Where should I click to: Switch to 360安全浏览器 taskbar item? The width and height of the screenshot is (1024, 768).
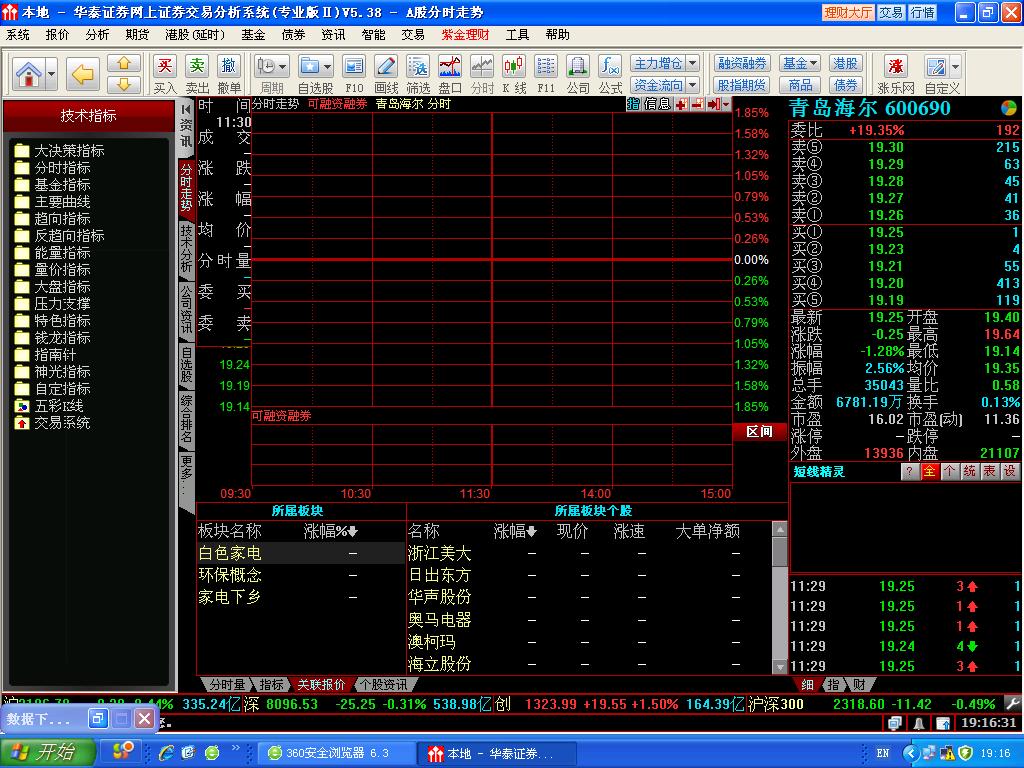pos(337,753)
